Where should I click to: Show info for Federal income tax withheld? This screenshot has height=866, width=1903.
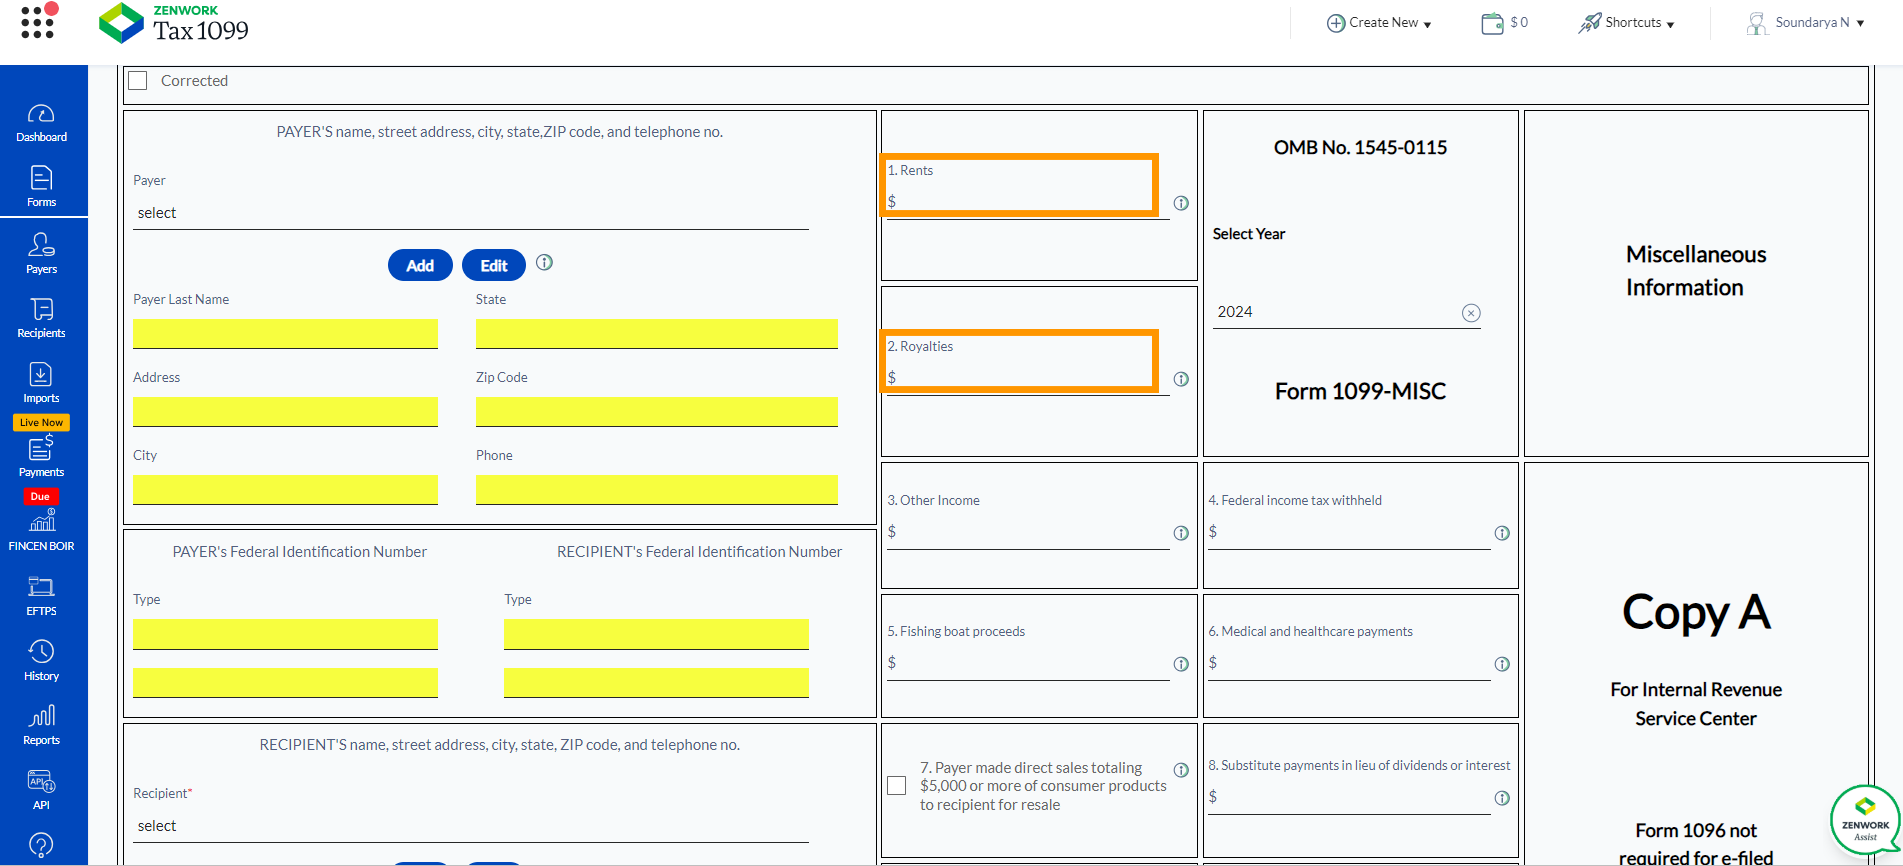pyautogui.click(x=1502, y=533)
